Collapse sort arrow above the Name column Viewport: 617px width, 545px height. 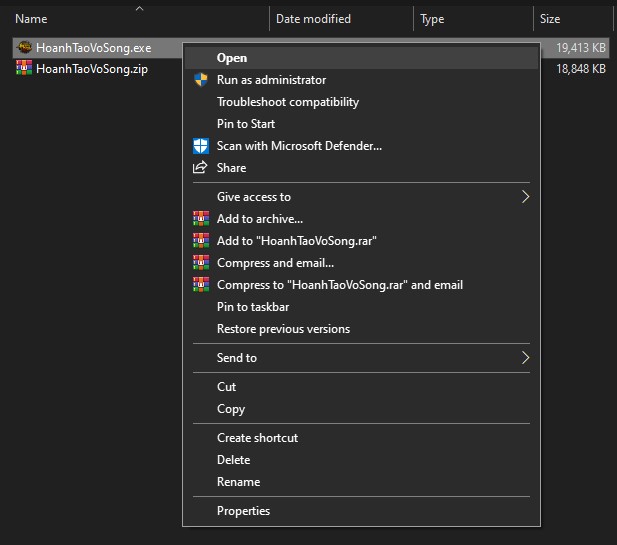pos(139,8)
